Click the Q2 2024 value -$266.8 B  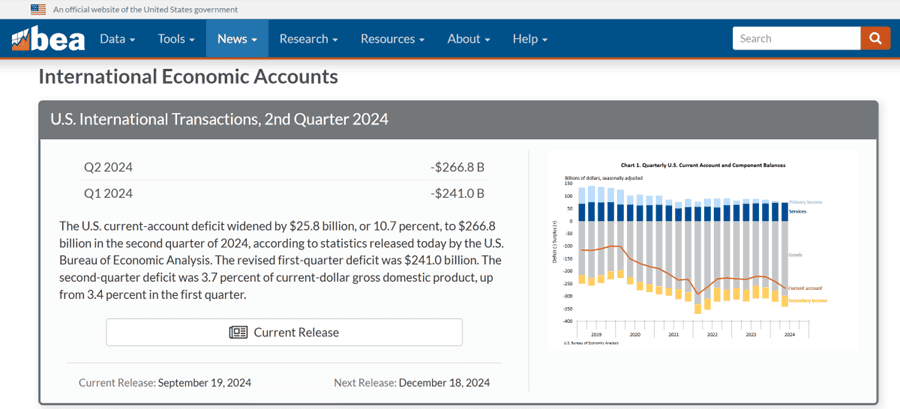pyautogui.click(x=457, y=167)
